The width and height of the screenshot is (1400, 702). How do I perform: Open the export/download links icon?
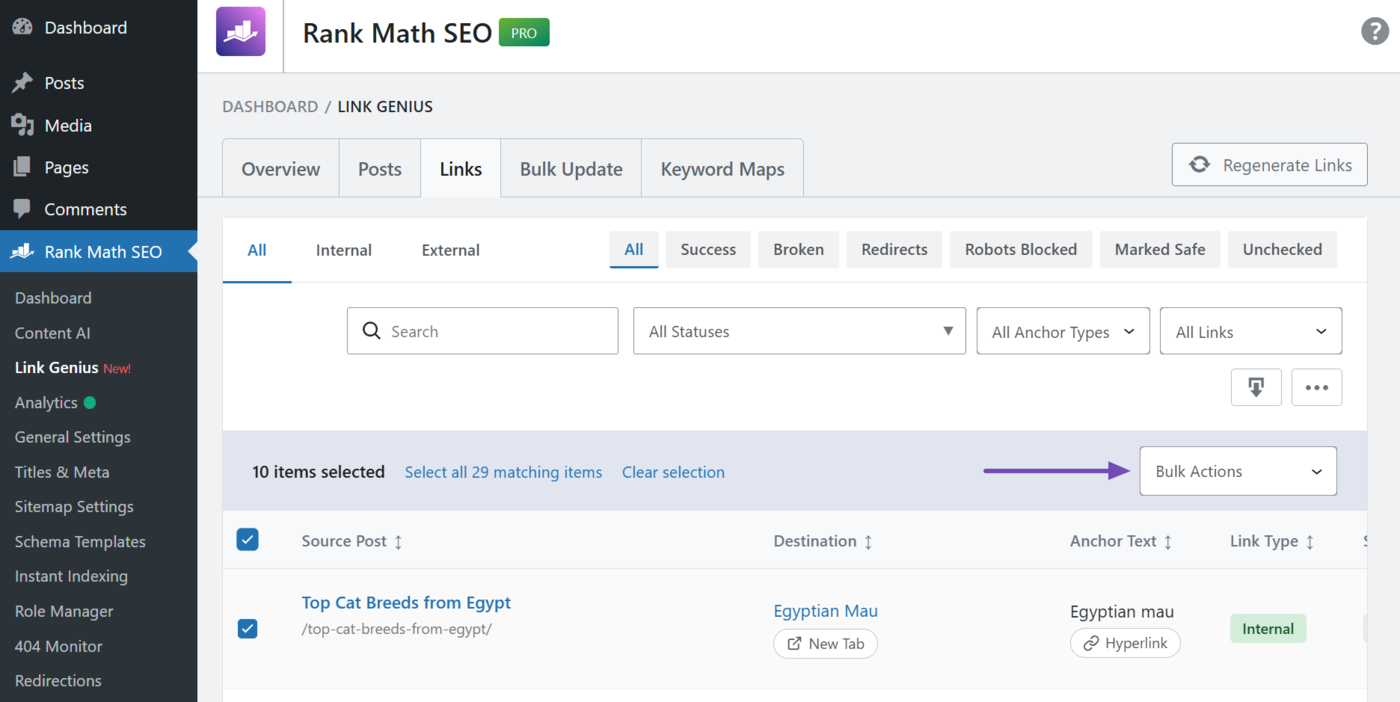point(1256,387)
